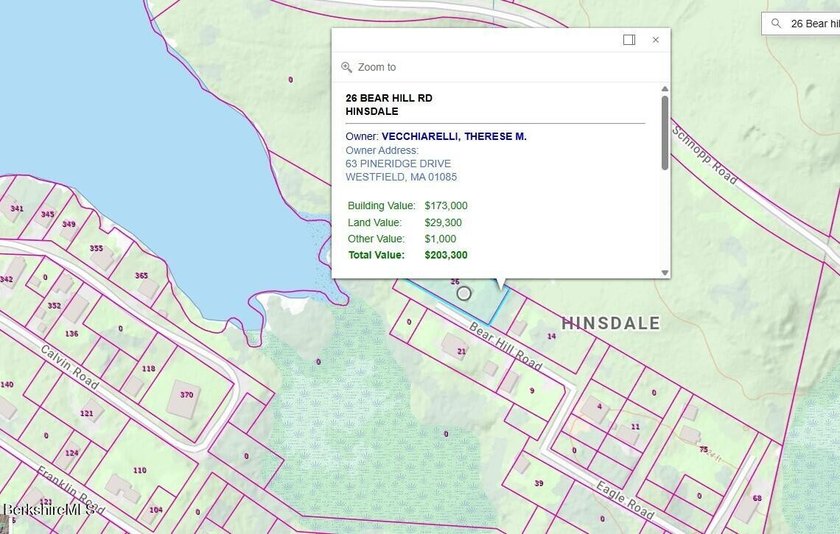
Task: Click the circular parcel marker at 26
Action: [x=464, y=294]
